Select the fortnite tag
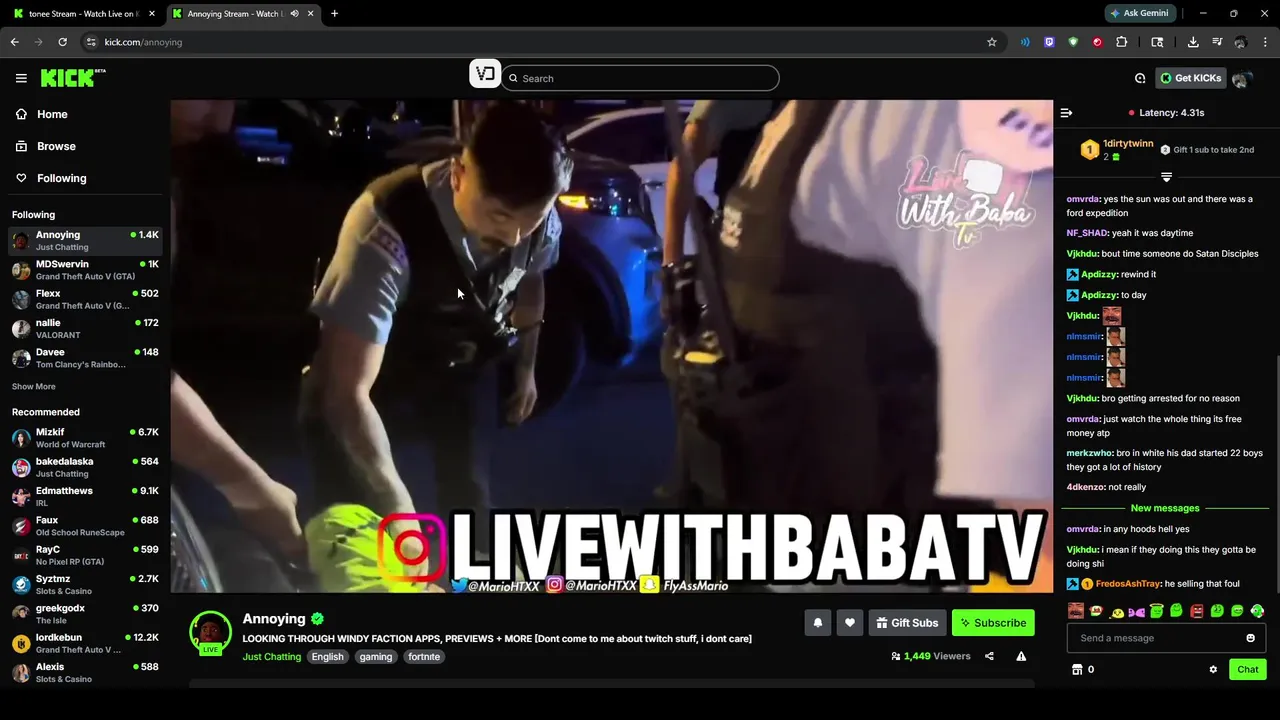1280x720 pixels. pos(424,657)
